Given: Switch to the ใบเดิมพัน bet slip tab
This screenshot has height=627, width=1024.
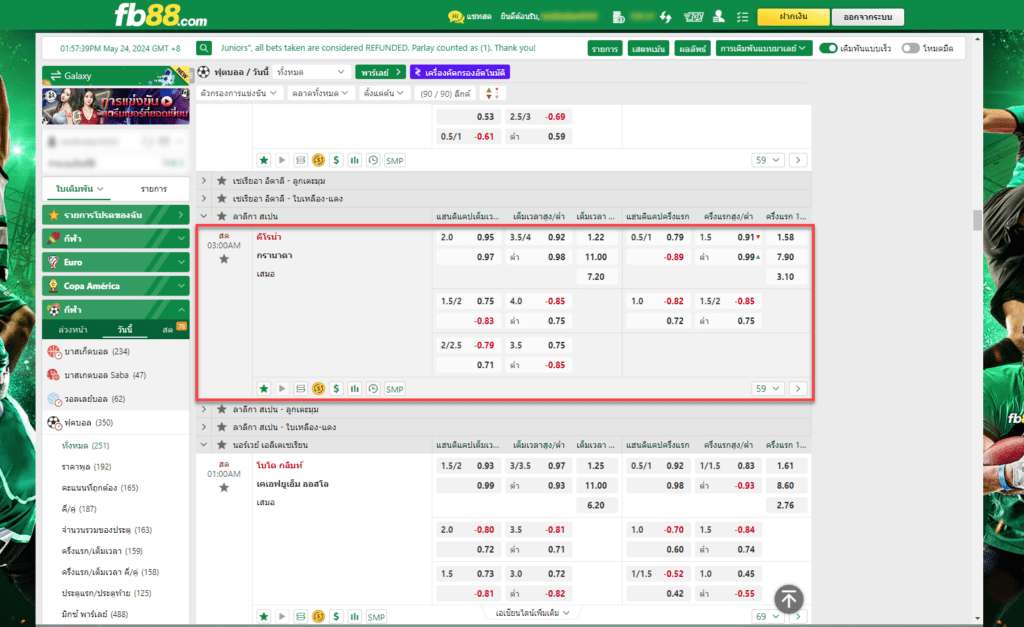Looking at the screenshot, I should [79, 189].
